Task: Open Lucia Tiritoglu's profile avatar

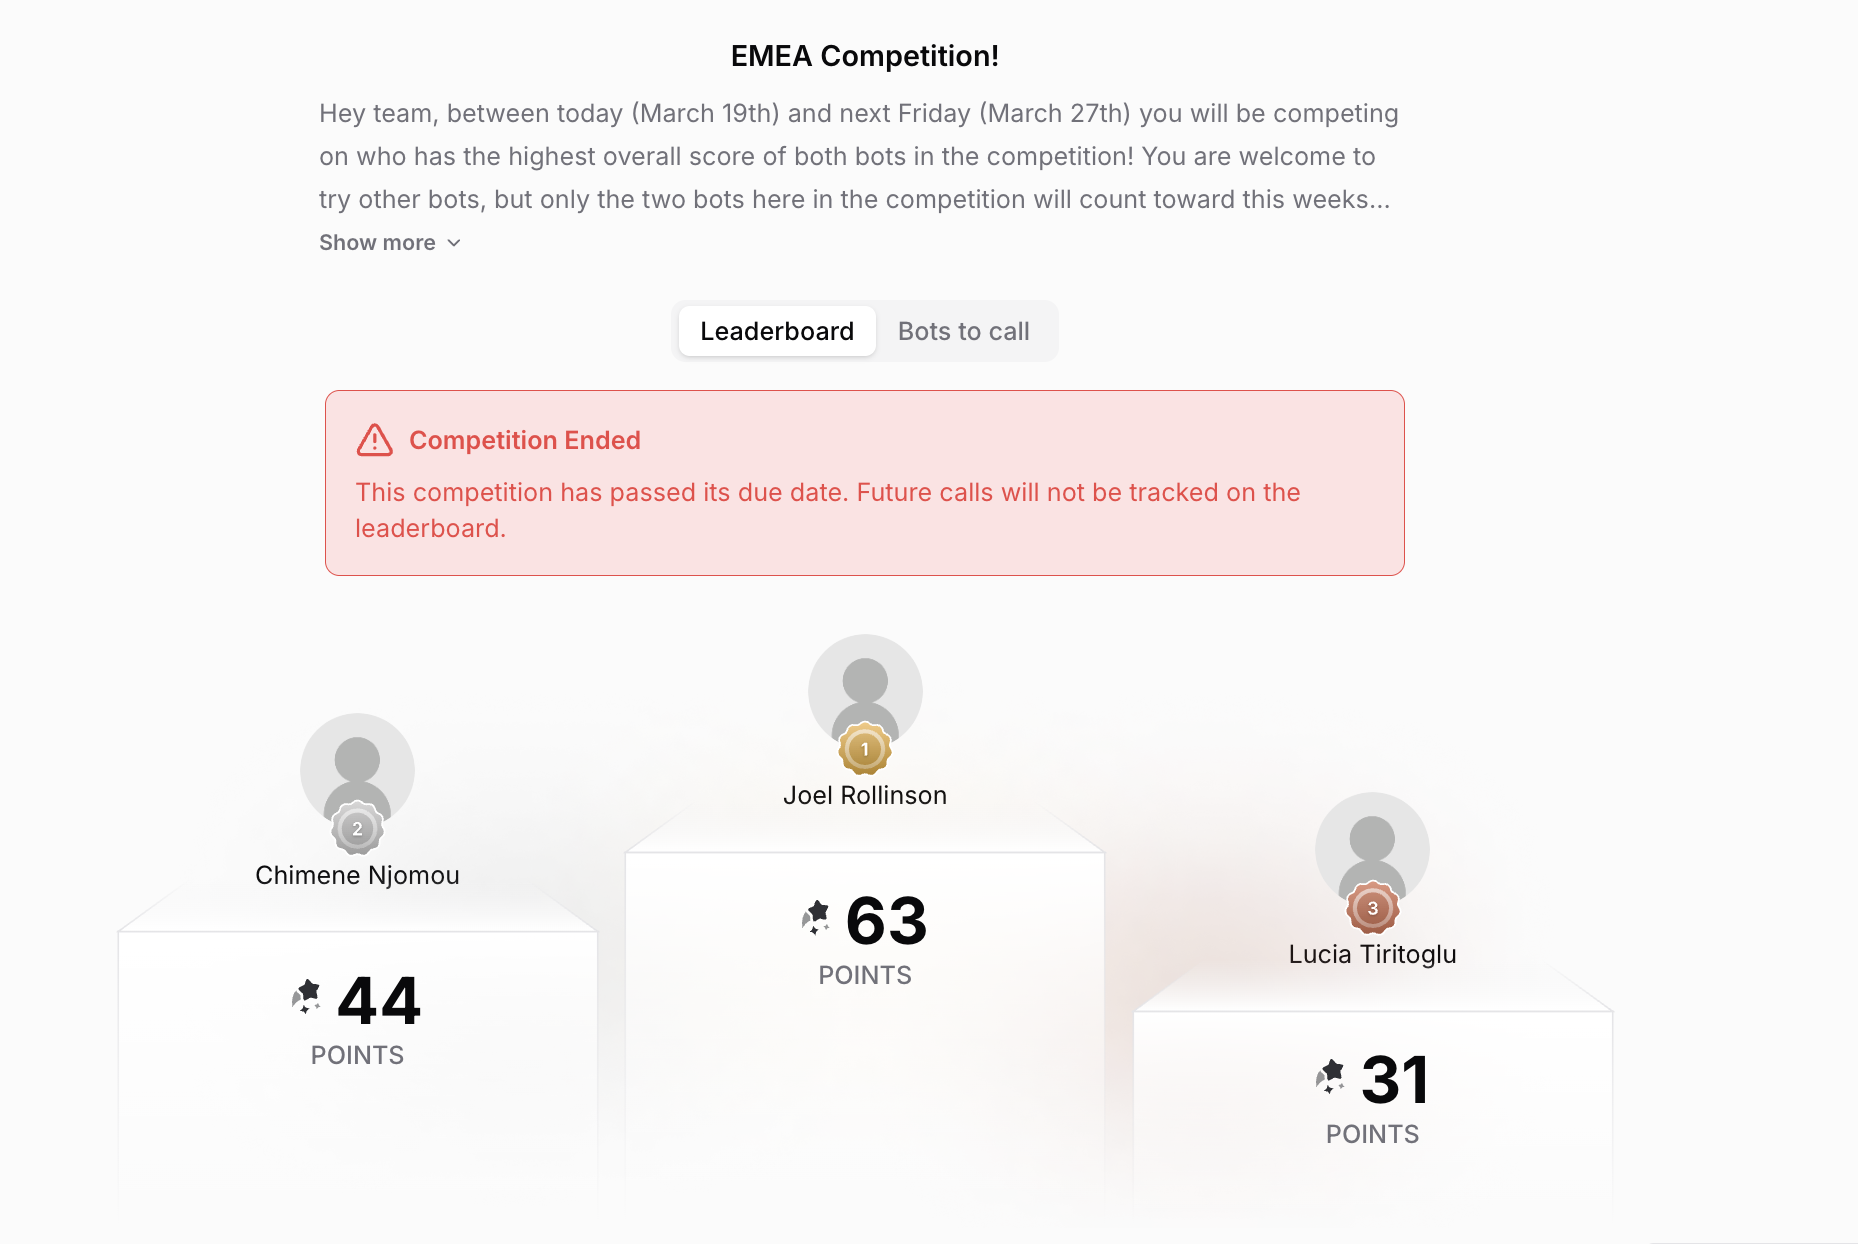Action: click(x=1372, y=849)
